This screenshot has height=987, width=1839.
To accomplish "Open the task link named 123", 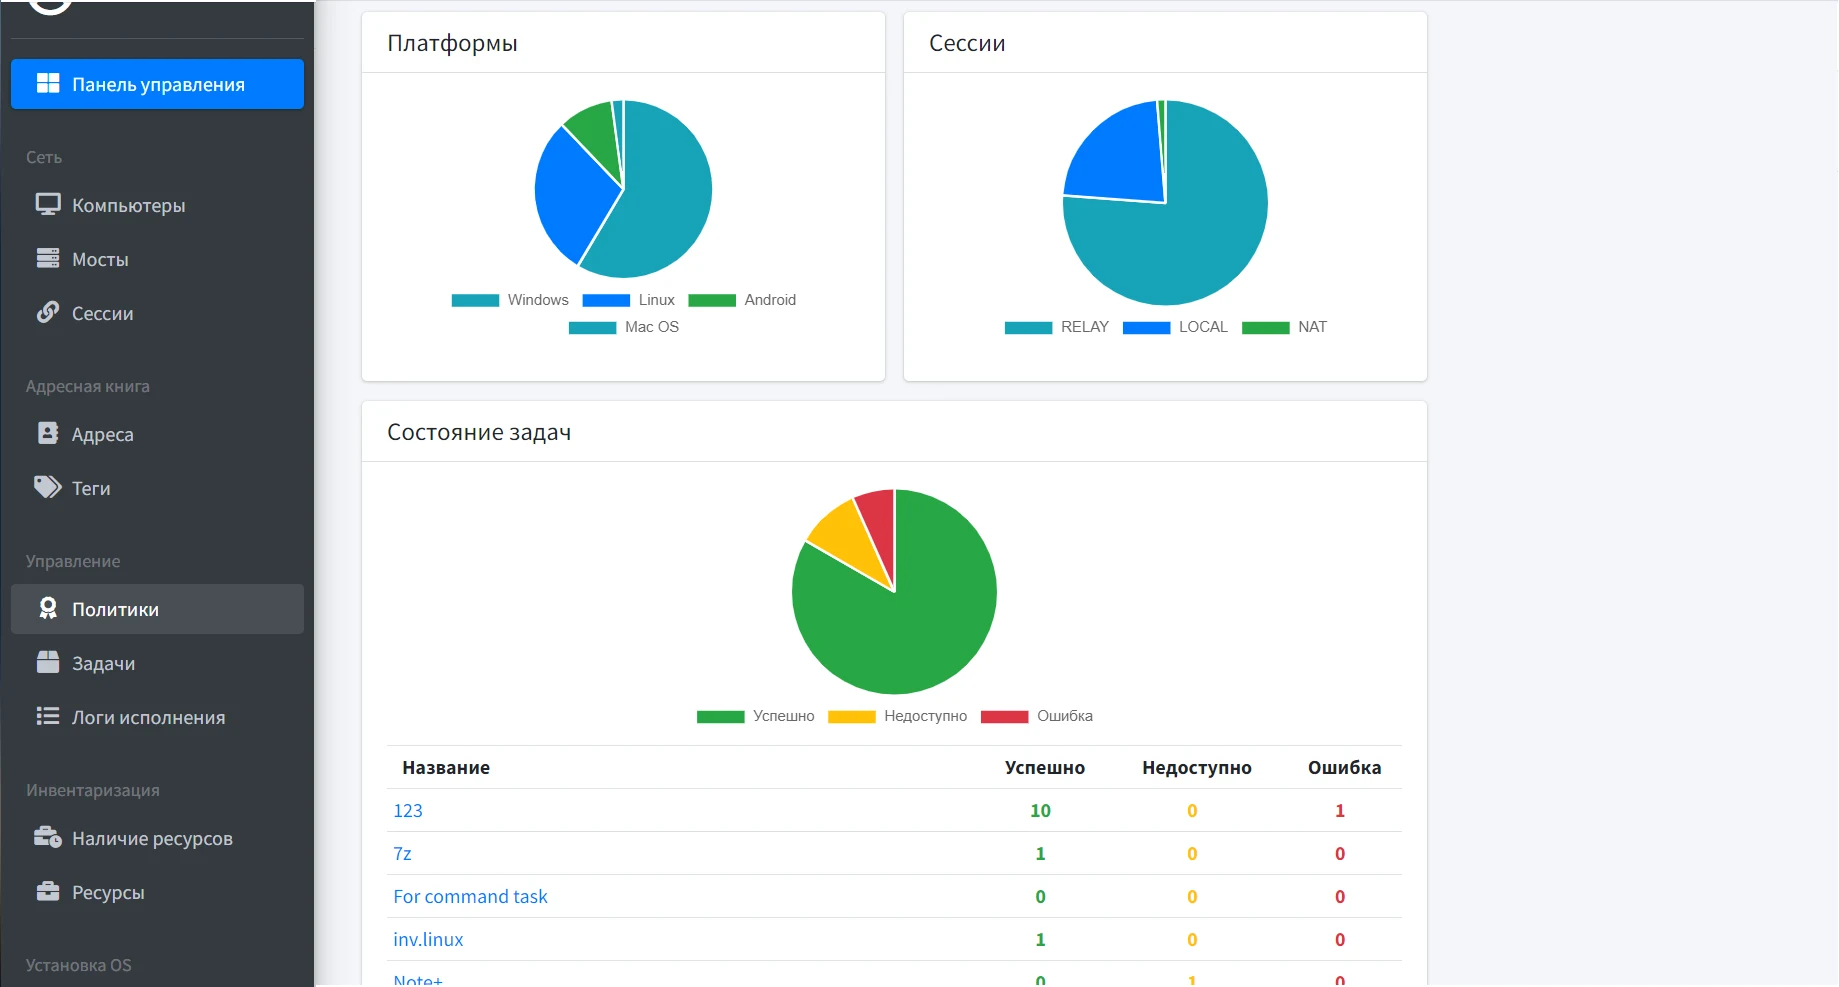I will [x=408, y=810].
